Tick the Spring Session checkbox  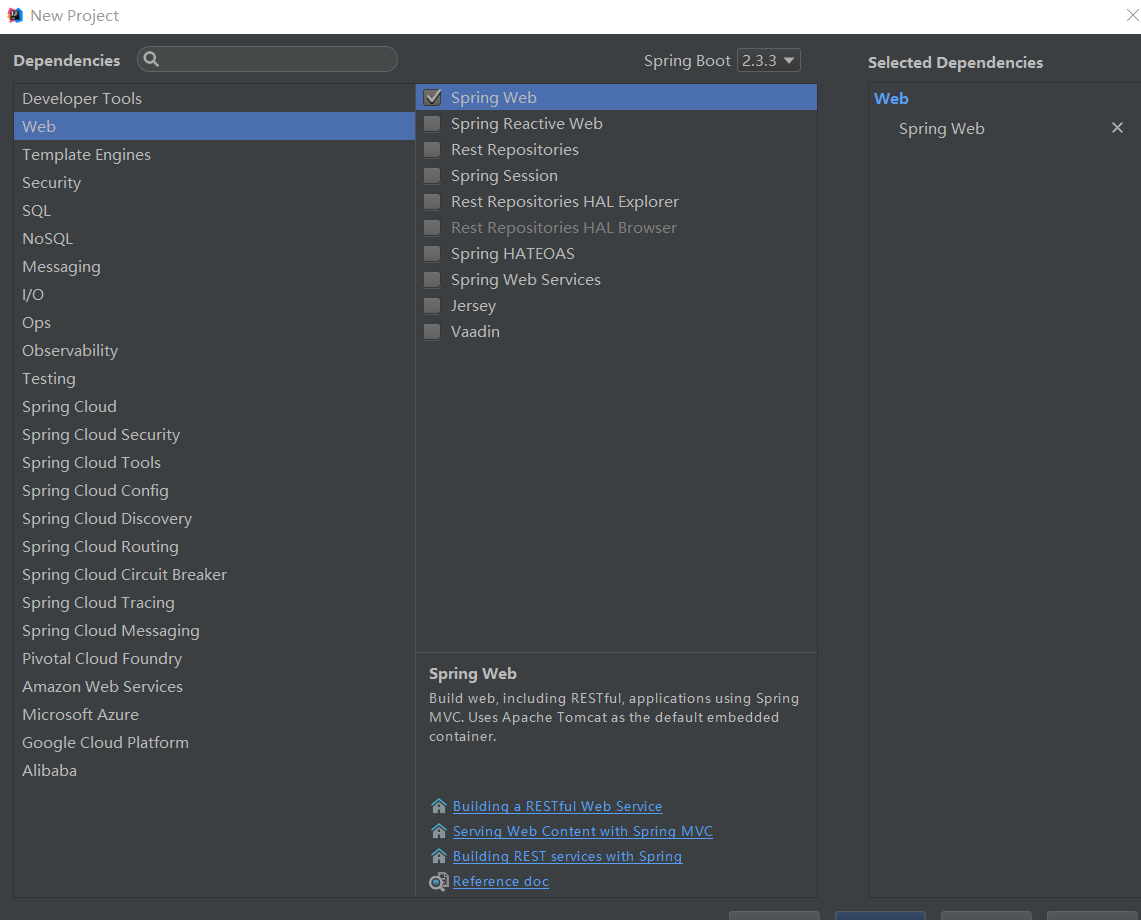(432, 176)
